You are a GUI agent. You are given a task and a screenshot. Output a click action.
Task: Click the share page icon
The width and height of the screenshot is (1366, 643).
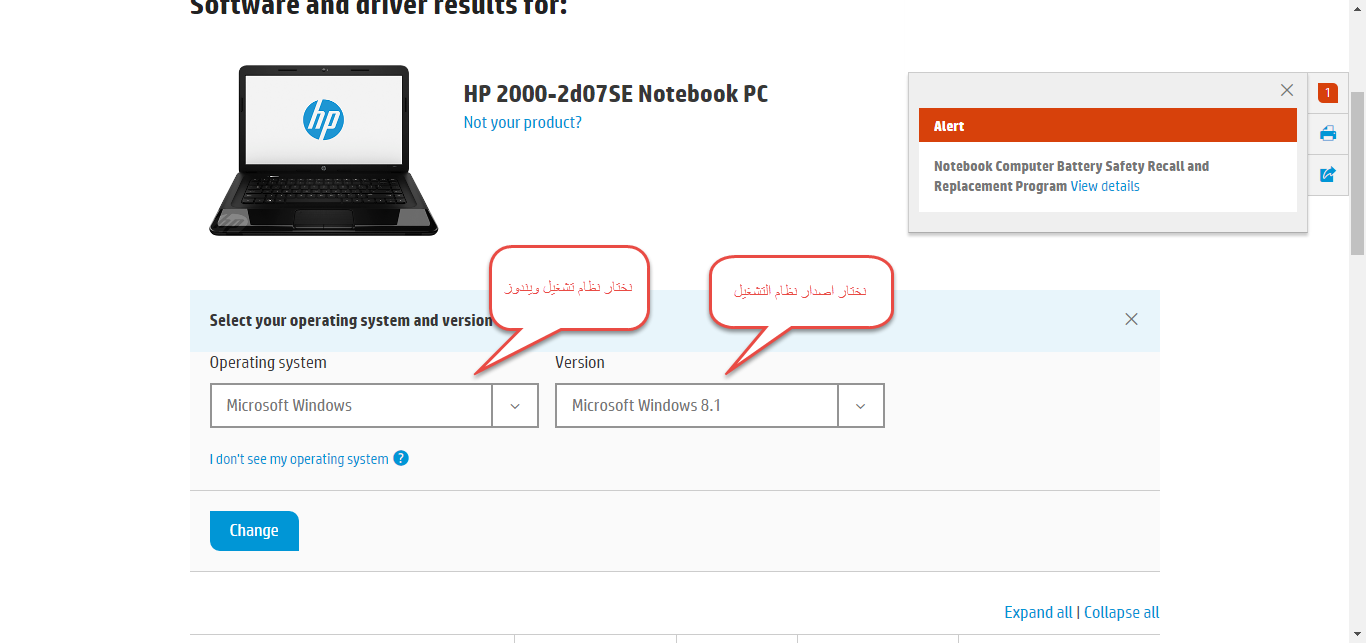pos(1328,174)
